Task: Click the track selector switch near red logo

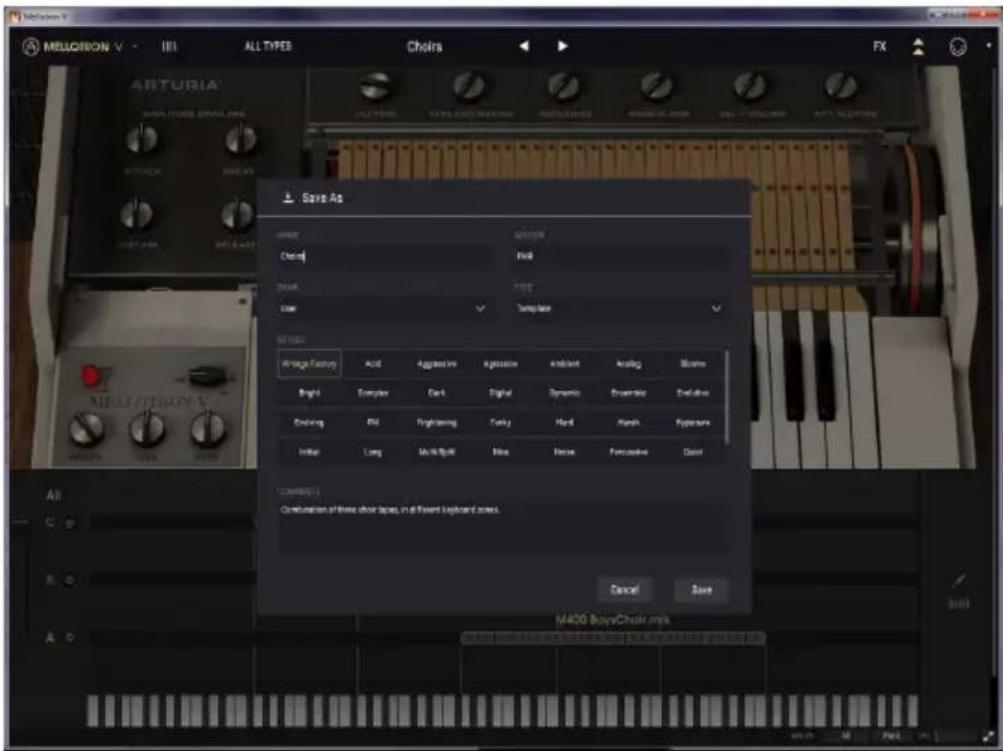Action: click(206, 376)
